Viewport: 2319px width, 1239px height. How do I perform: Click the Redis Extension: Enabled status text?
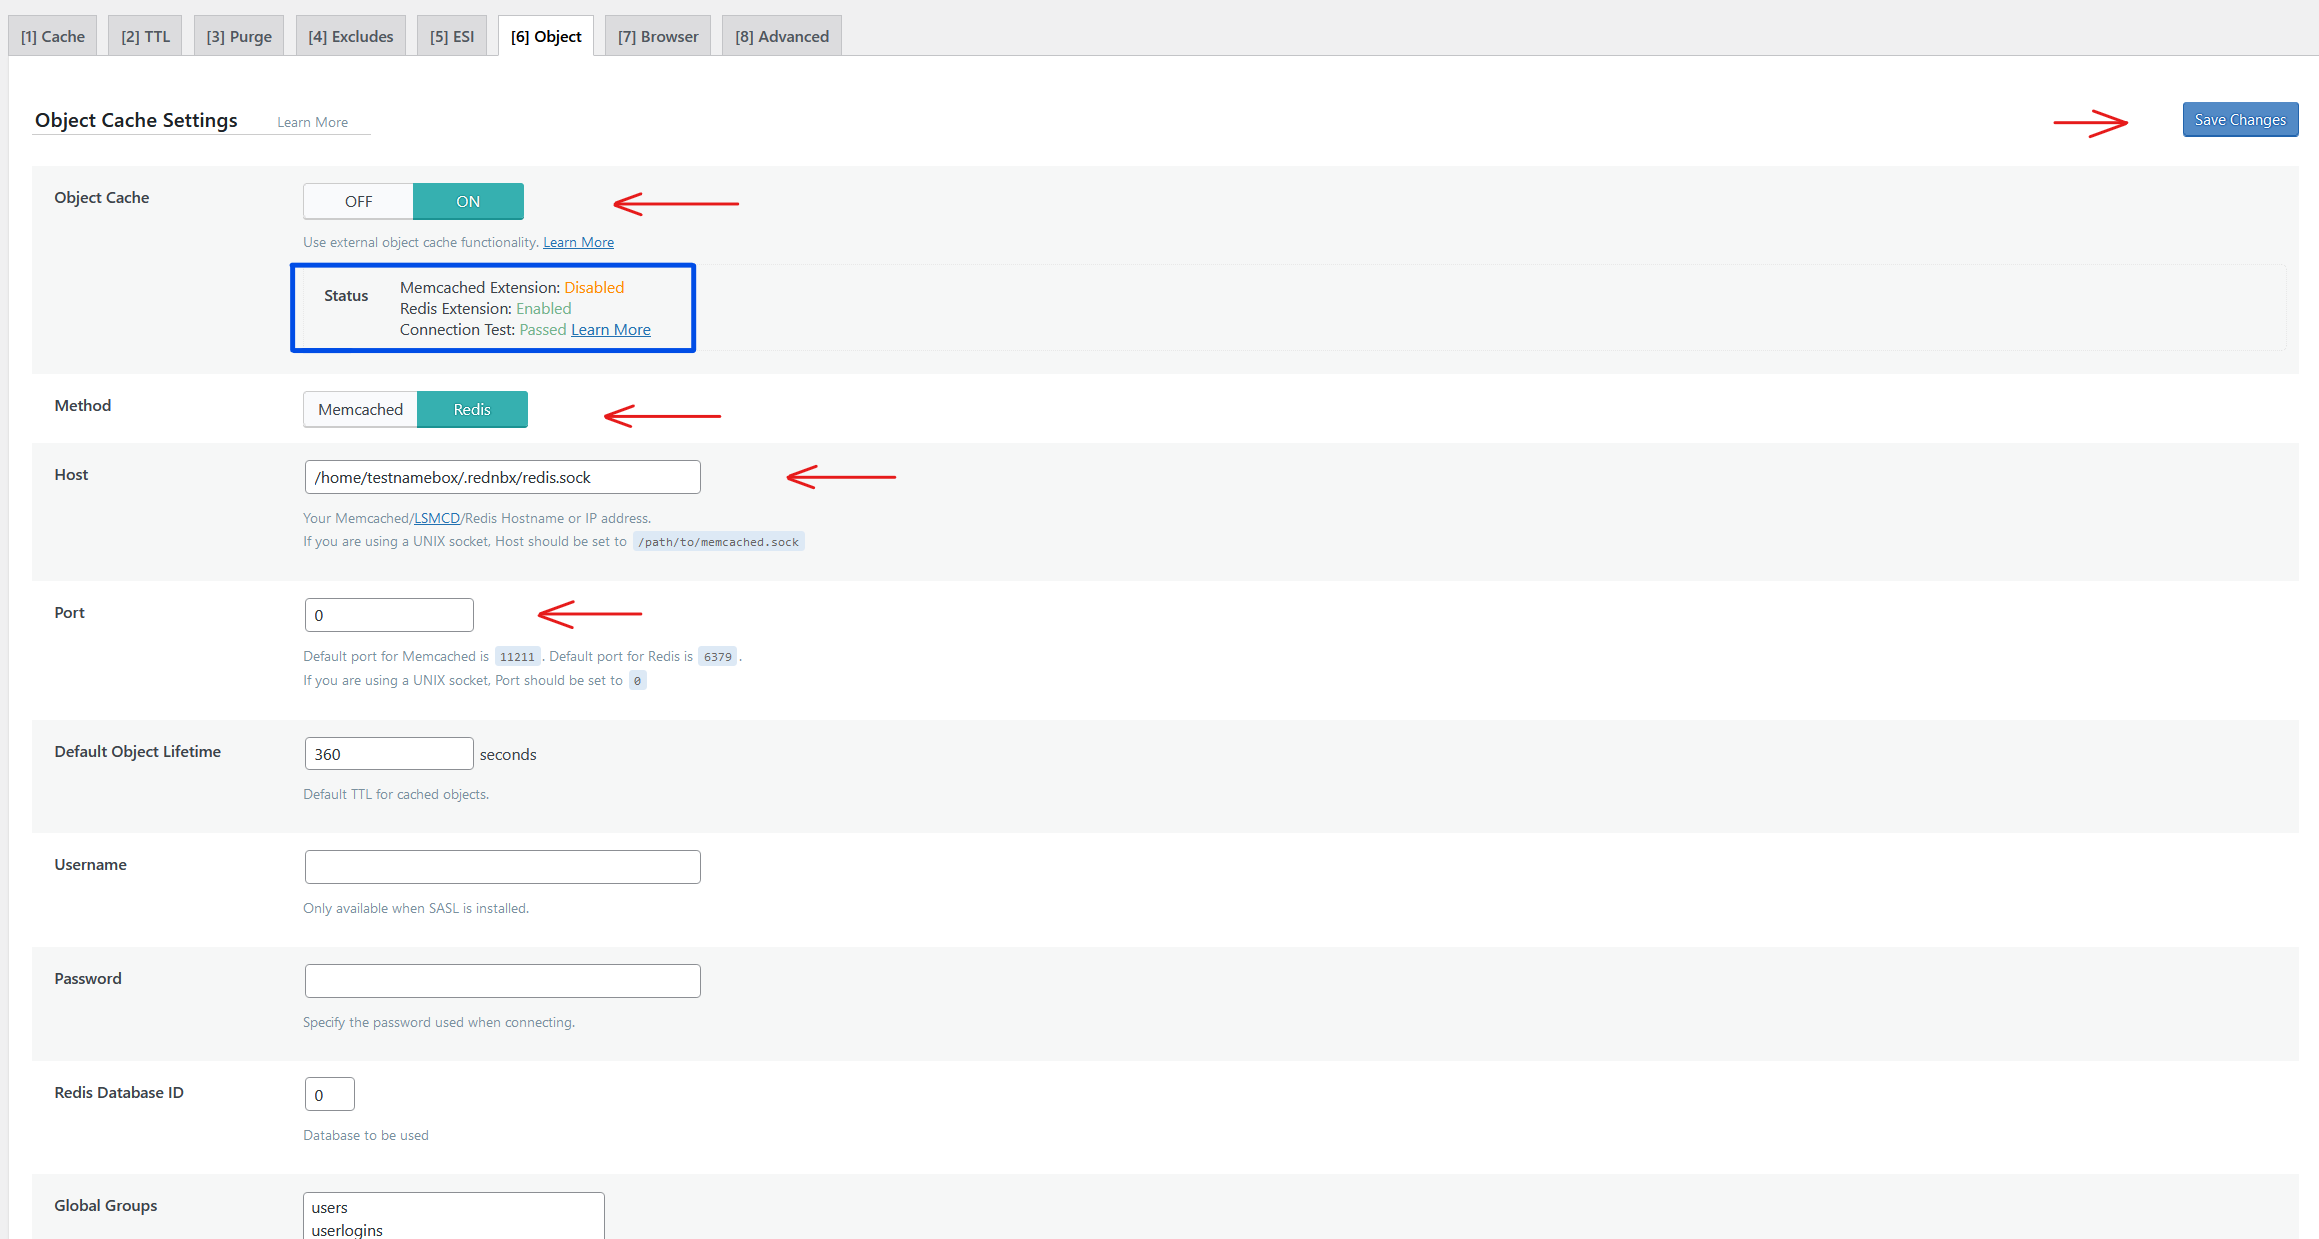coord(486,309)
